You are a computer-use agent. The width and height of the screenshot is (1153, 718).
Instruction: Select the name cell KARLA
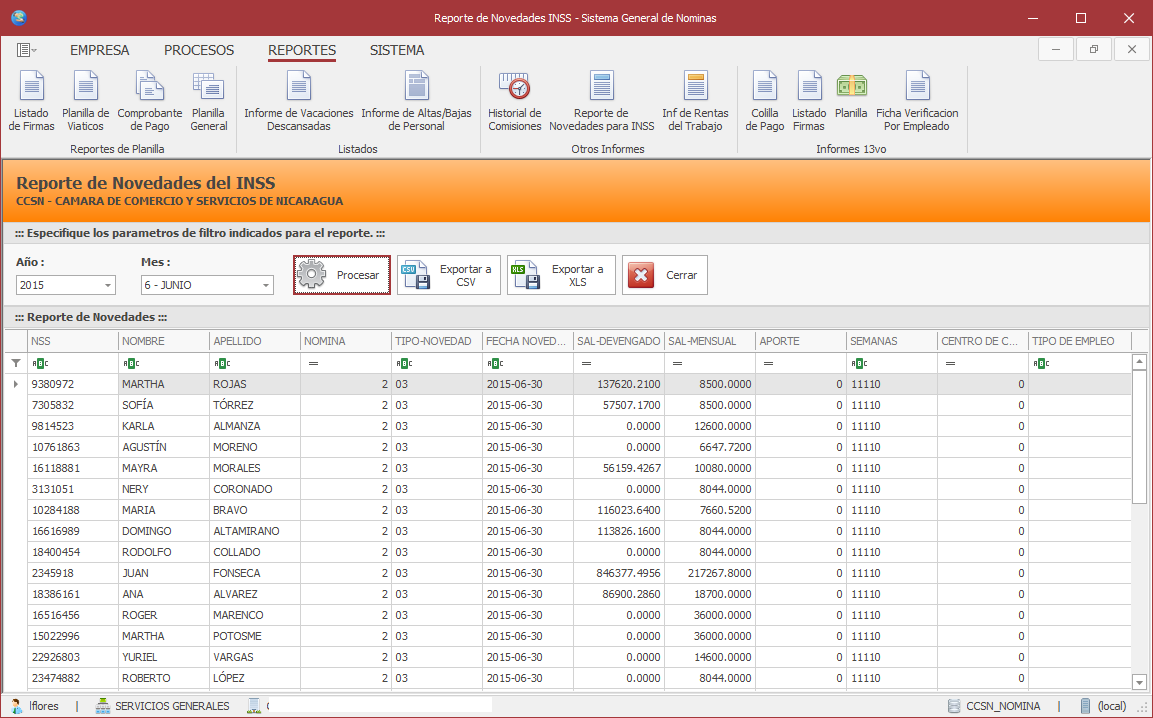pos(164,426)
